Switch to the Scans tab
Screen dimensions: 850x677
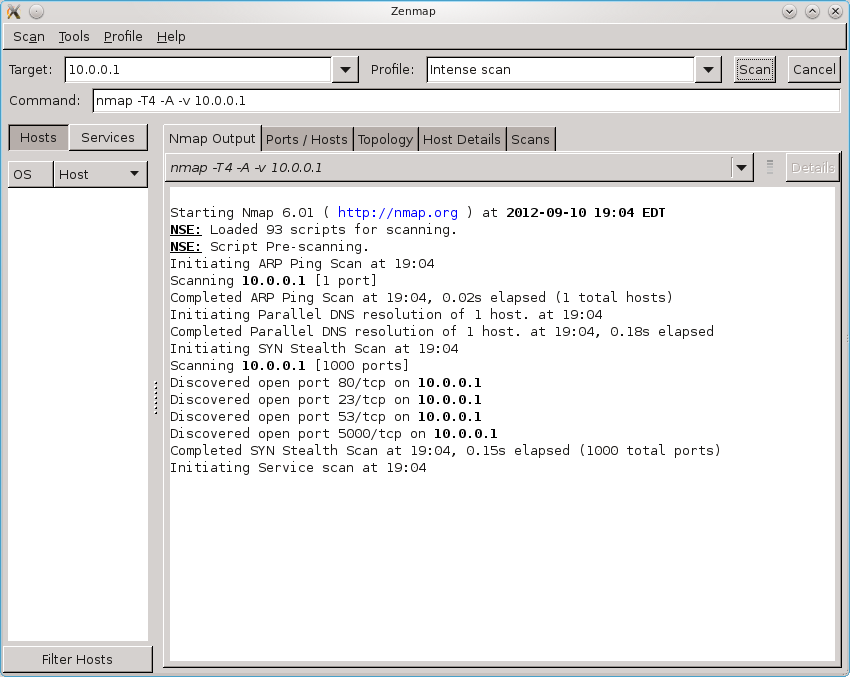point(530,139)
